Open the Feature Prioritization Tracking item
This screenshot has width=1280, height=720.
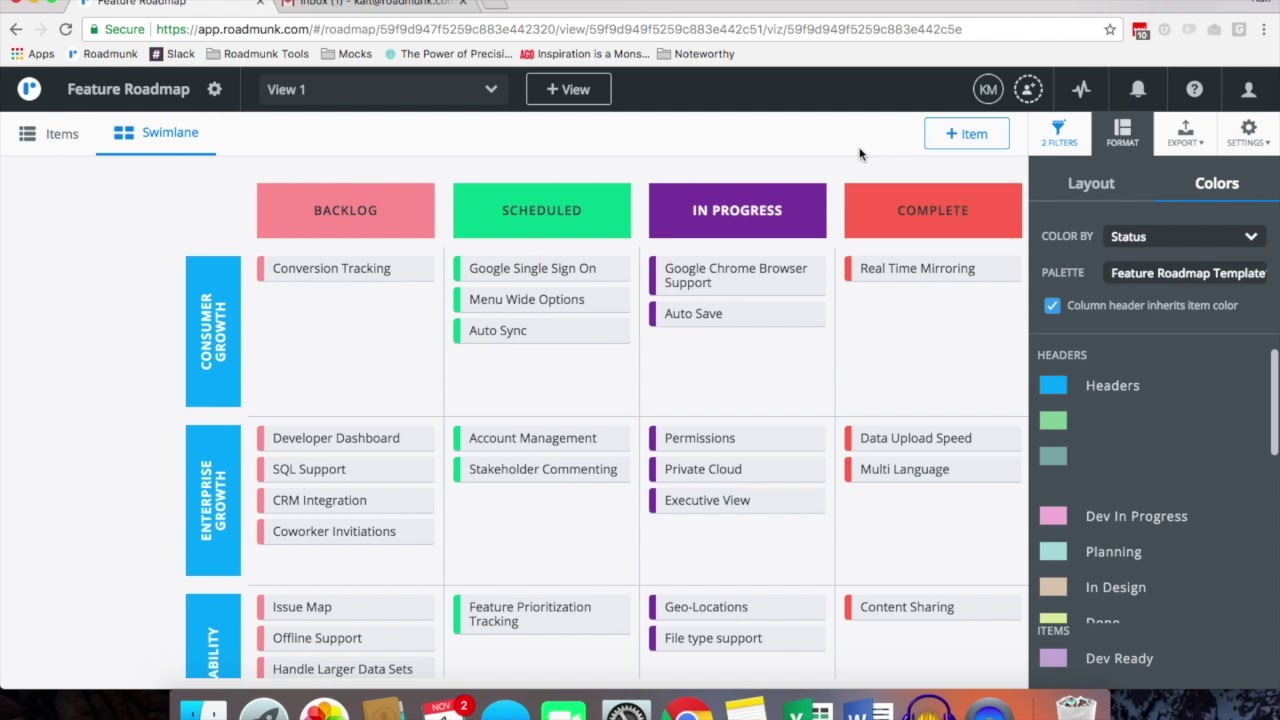(x=541, y=614)
